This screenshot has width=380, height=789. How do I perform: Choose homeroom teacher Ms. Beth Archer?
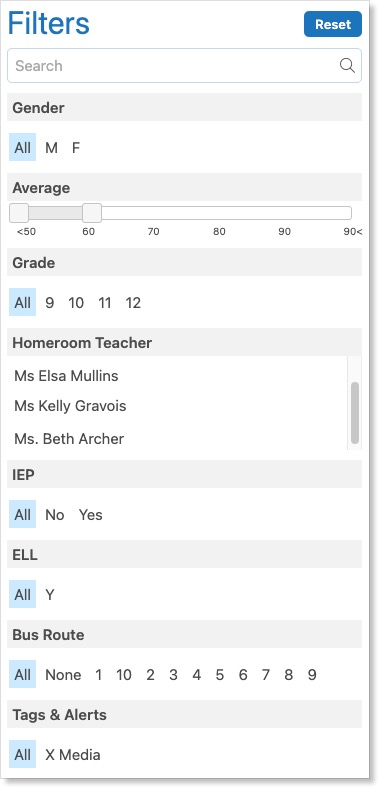click(x=69, y=439)
